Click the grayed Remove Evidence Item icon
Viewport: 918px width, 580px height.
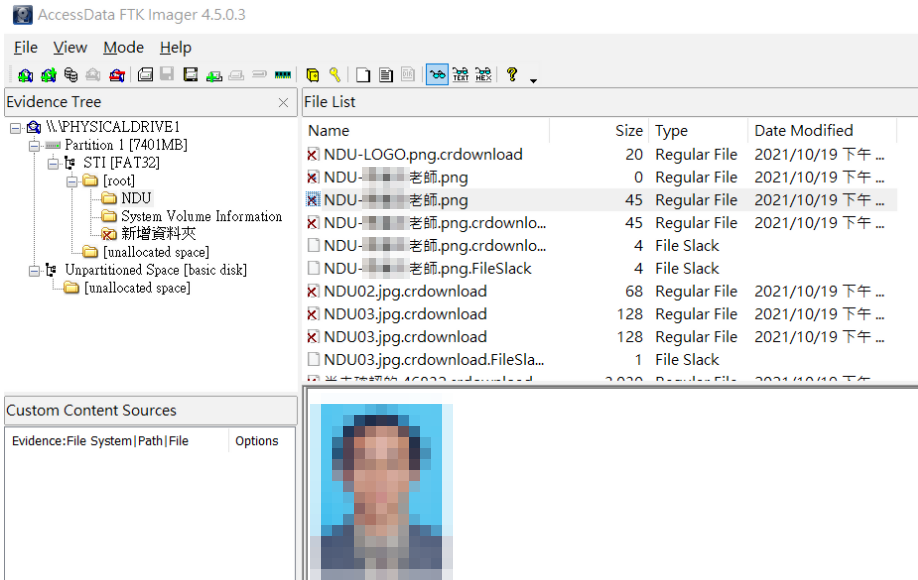point(93,75)
